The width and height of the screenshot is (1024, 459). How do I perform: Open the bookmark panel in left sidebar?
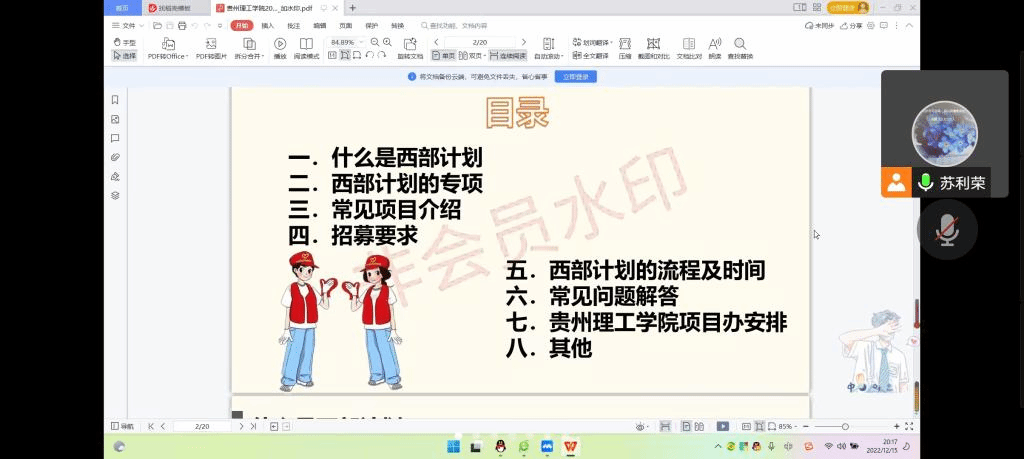point(115,100)
